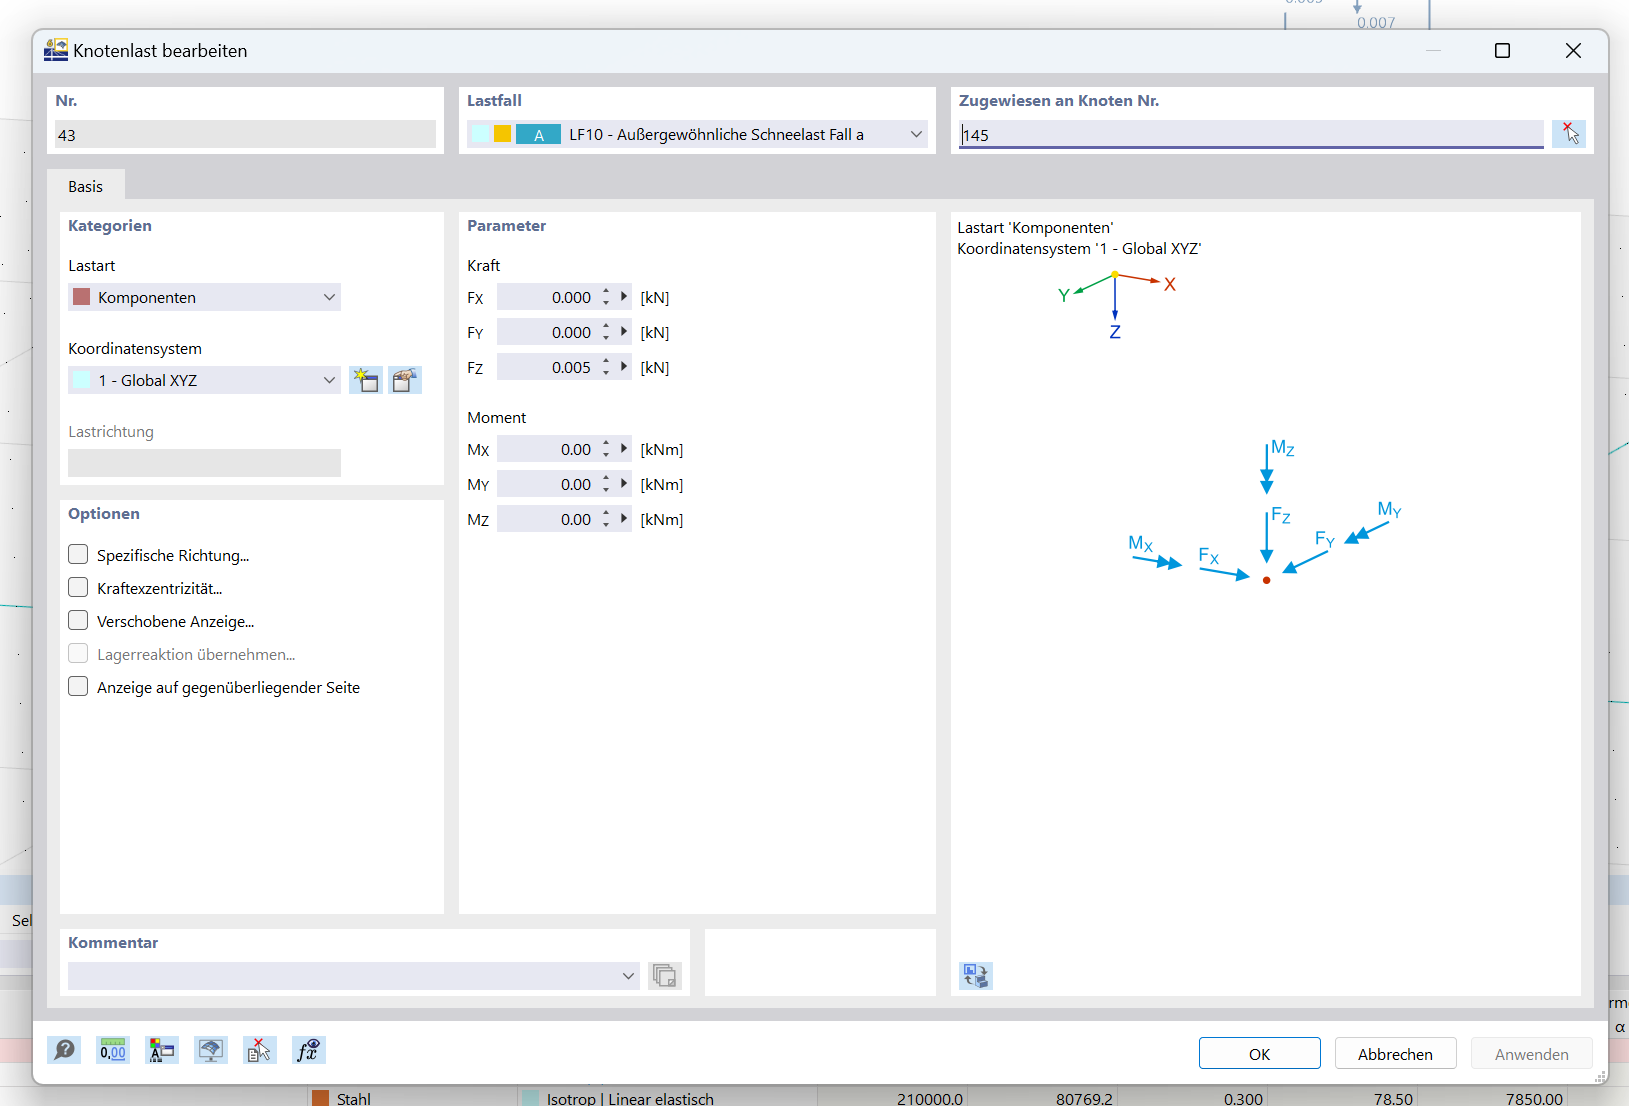Screen dimensions: 1629x1106
Task: Click the third bottom toolbar icon with colored figure
Action: click(162, 1050)
